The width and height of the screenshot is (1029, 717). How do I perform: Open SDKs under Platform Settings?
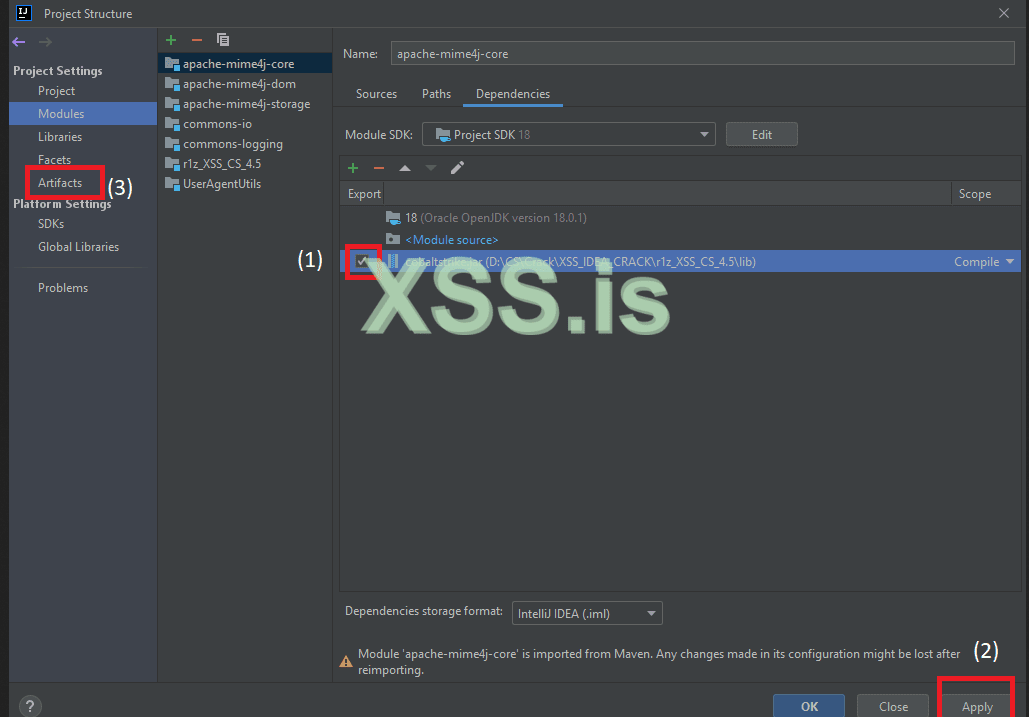[x=51, y=224]
